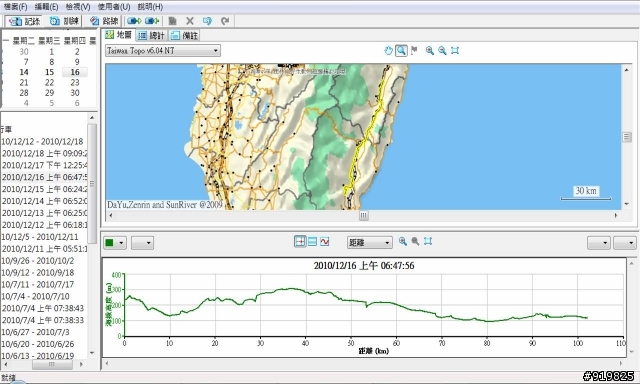Open the second empty graph series dropdown
The width and height of the screenshot is (640, 384).
coord(142,243)
